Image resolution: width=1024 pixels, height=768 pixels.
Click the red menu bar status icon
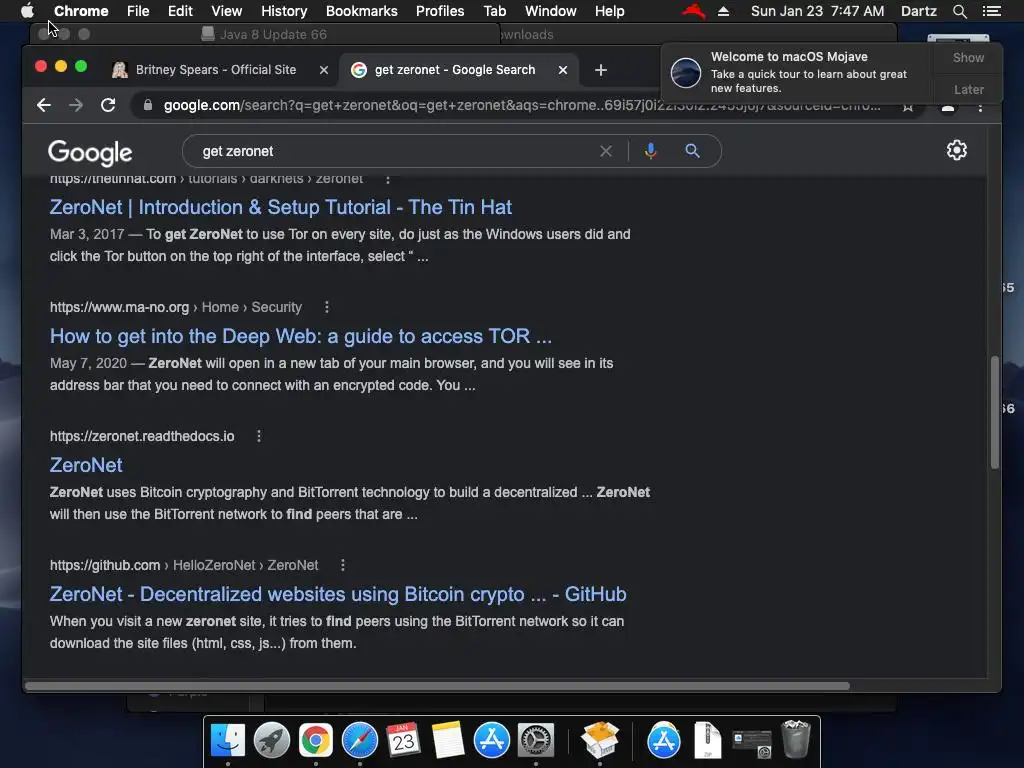(694, 11)
